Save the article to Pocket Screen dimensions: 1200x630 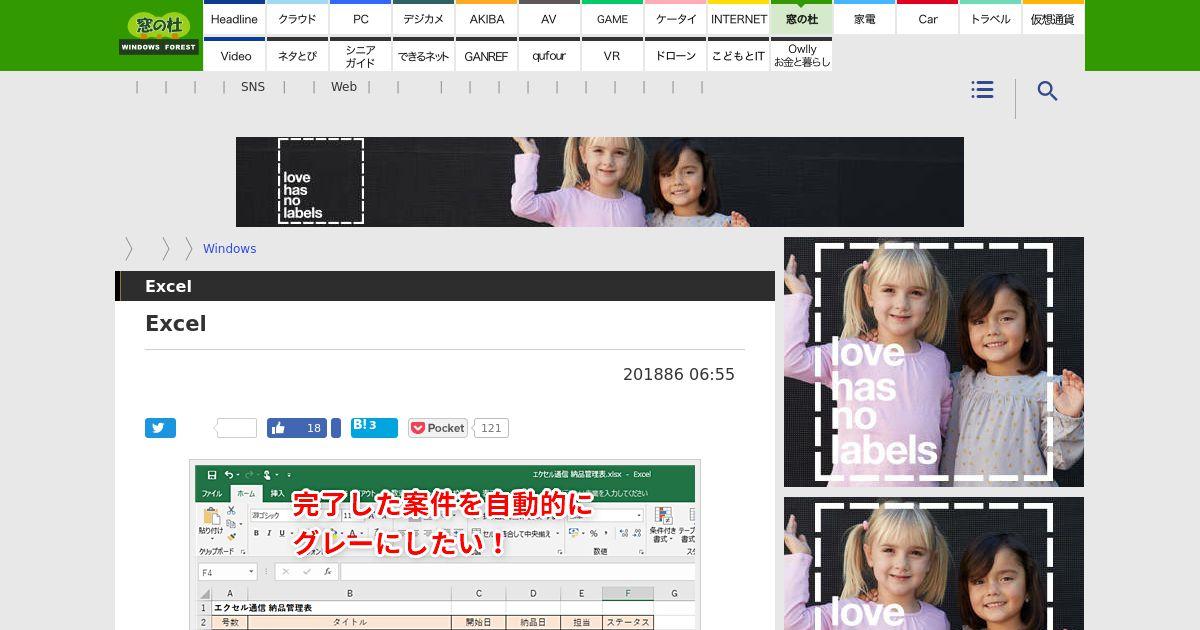click(x=438, y=428)
